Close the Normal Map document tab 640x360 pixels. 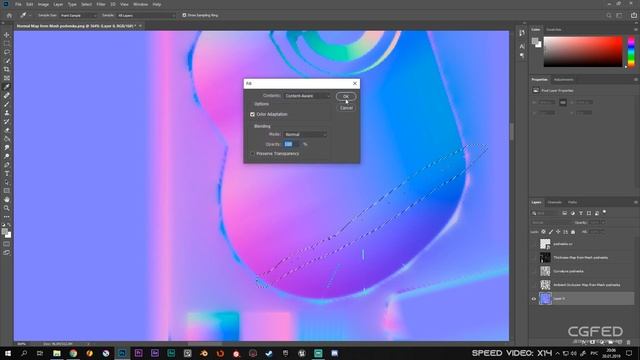[x=140, y=26]
